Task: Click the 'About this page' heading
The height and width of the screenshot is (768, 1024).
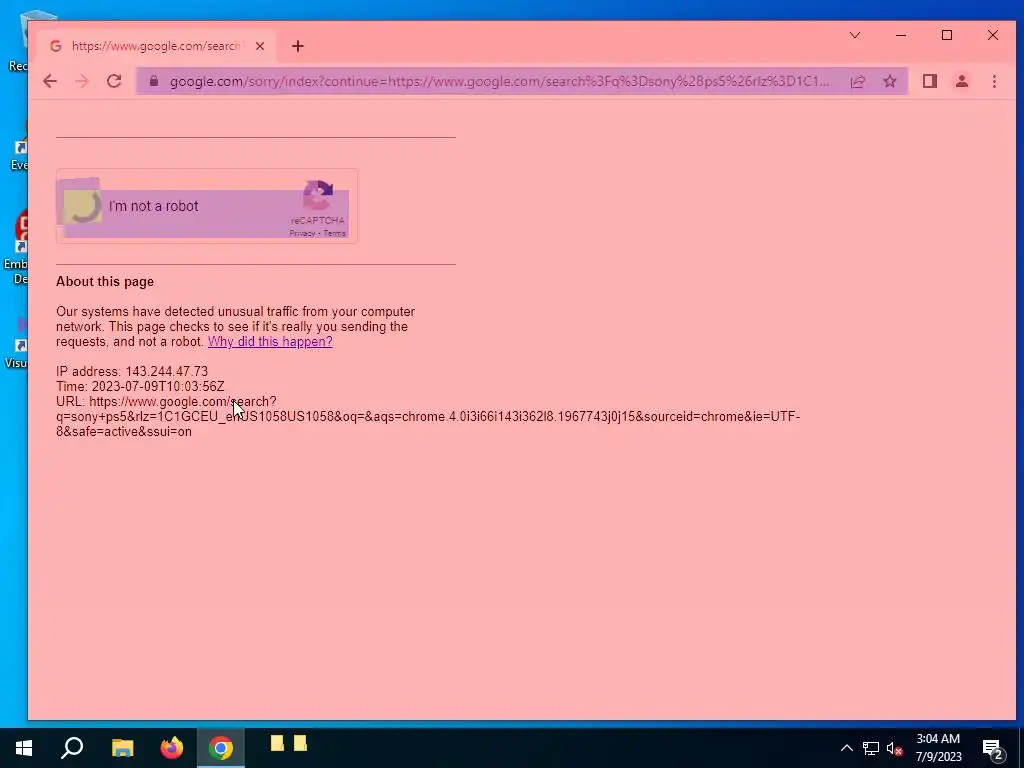Action: (x=105, y=281)
